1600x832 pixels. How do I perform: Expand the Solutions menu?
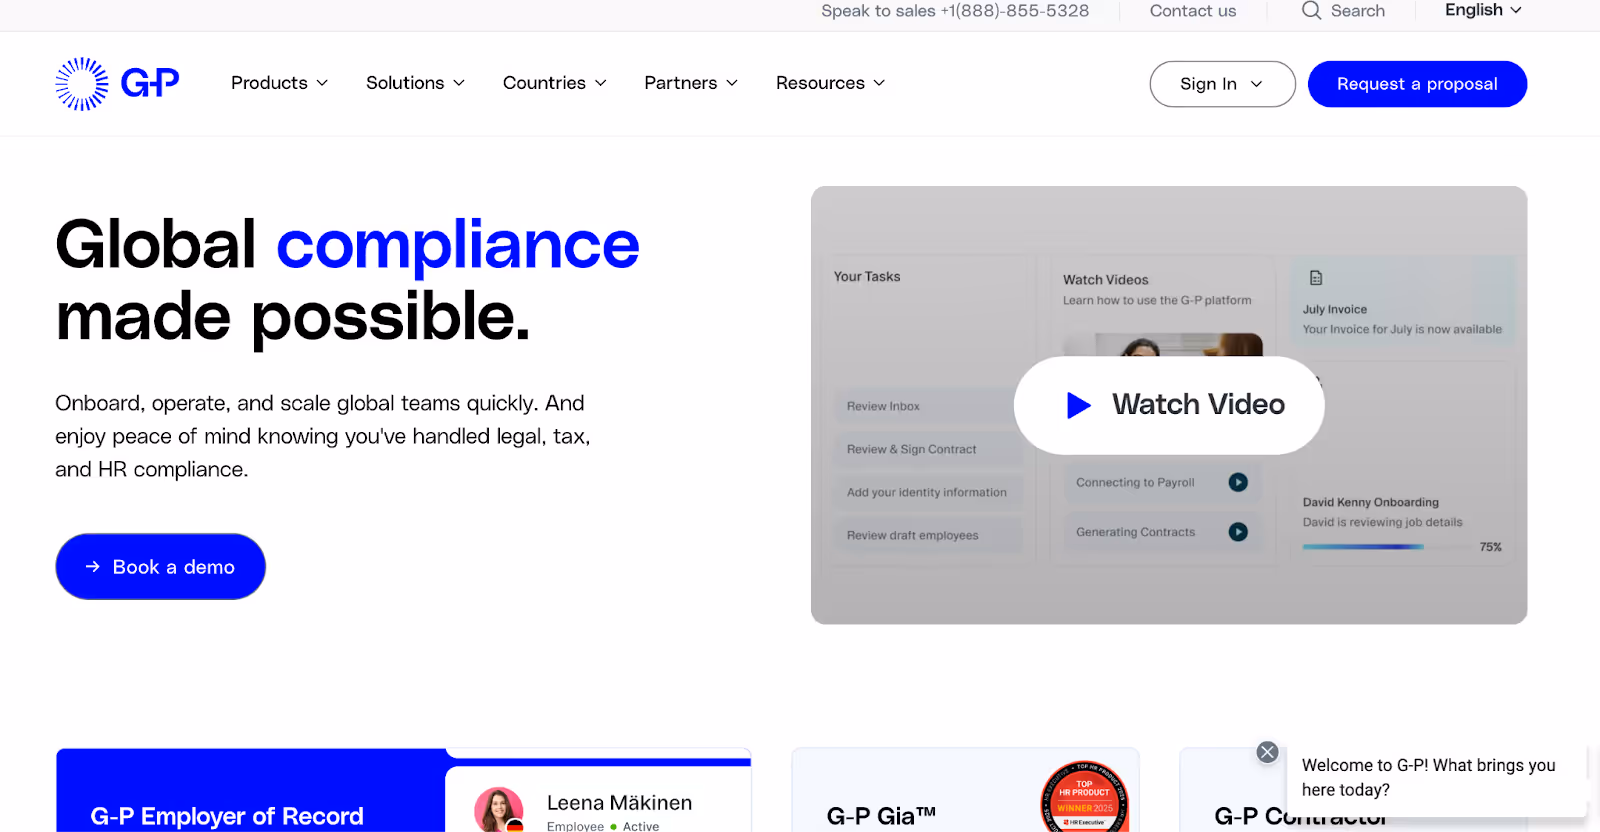(415, 83)
